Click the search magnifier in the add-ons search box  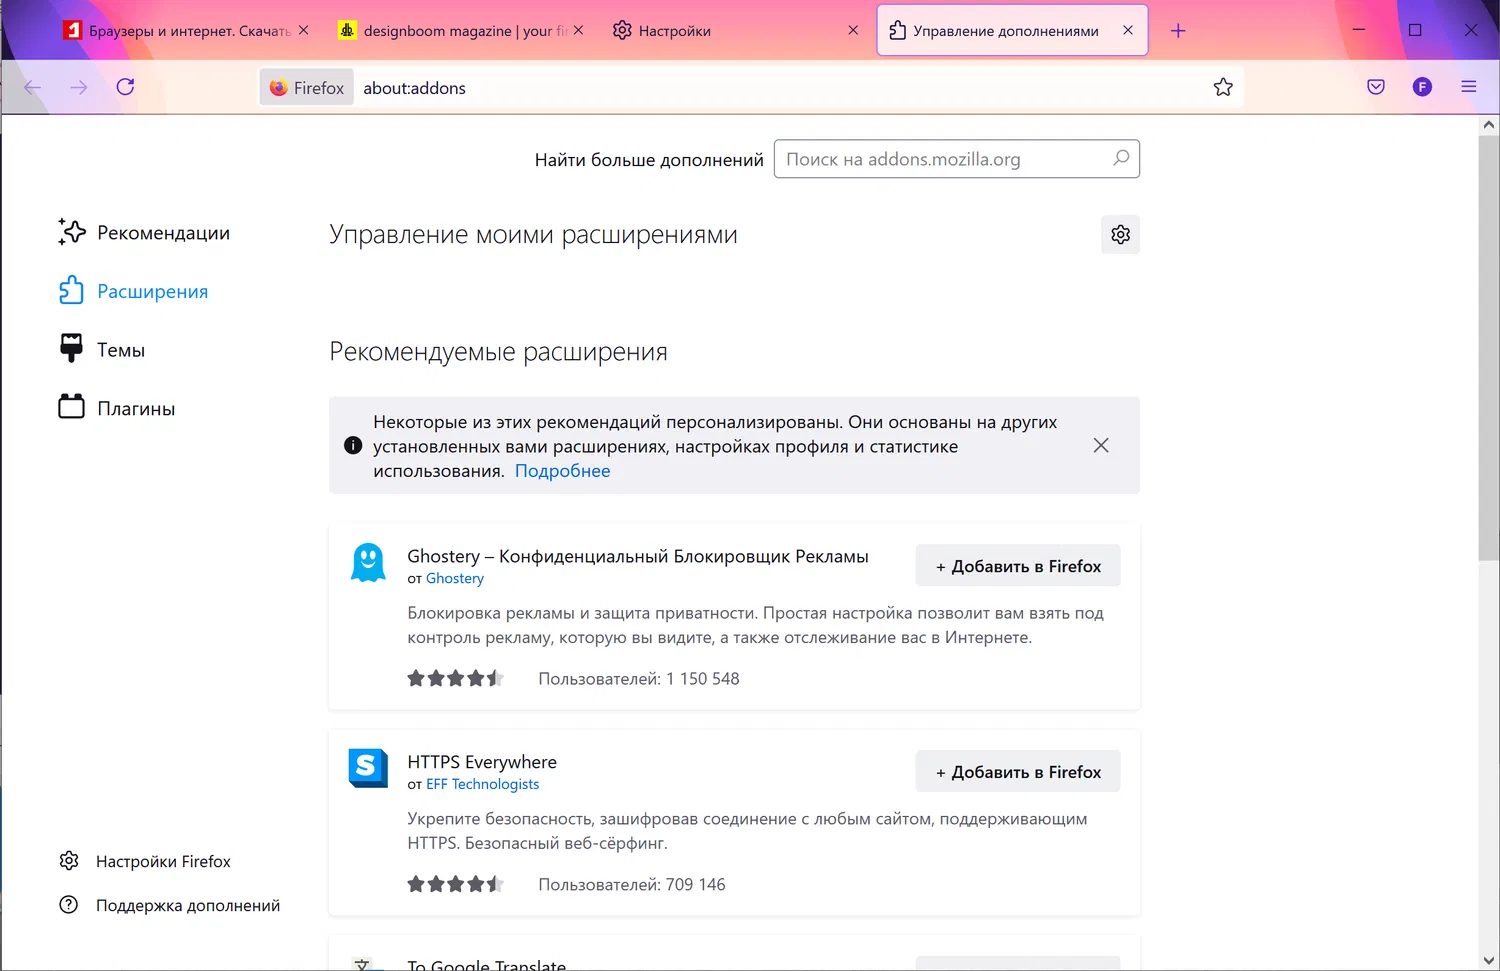(x=1121, y=158)
